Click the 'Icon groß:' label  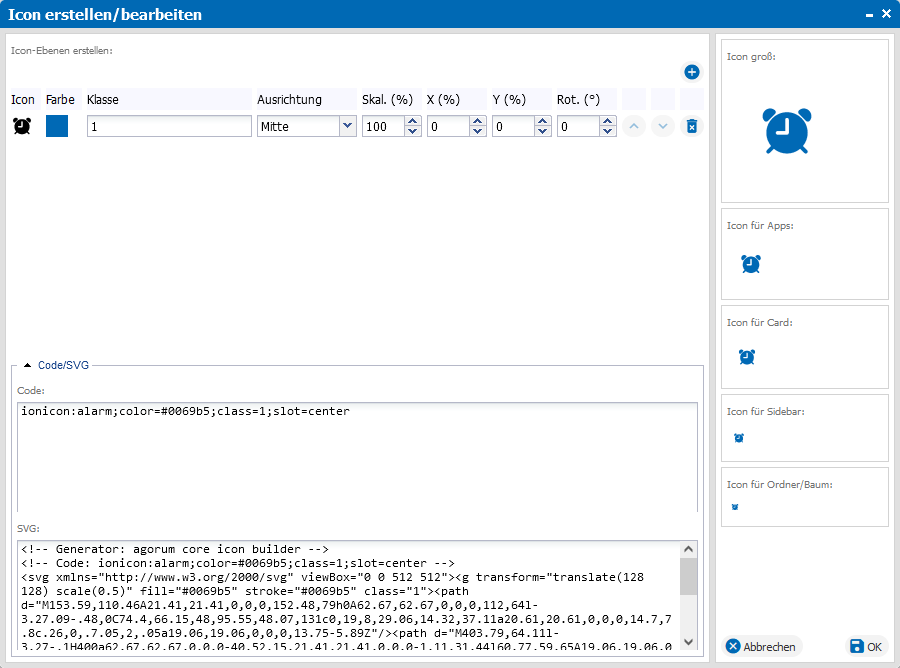751,56
